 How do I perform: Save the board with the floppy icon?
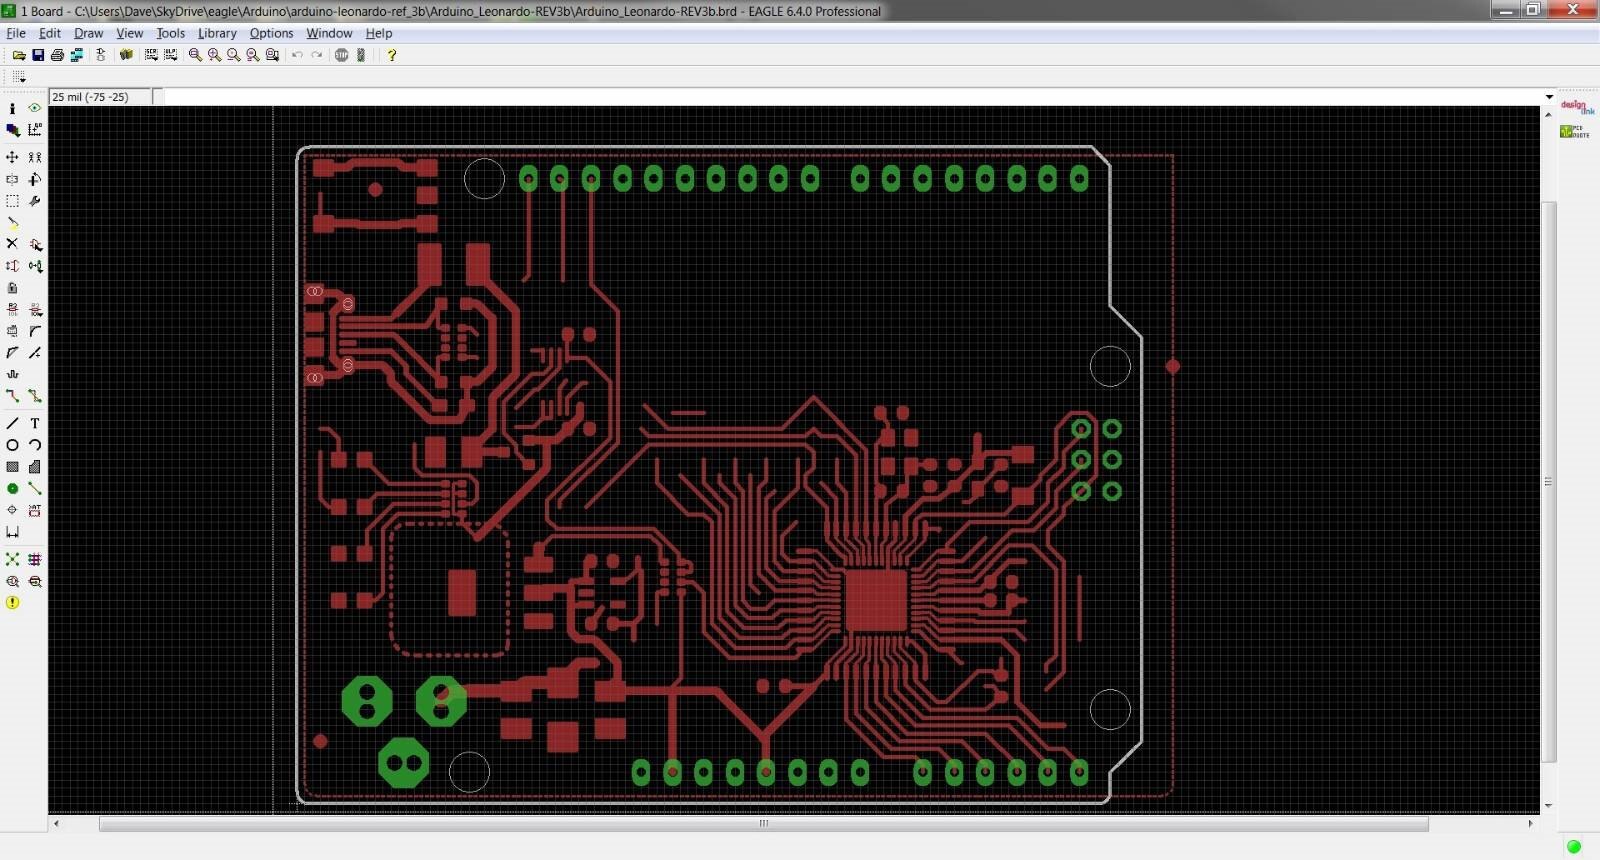38,55
